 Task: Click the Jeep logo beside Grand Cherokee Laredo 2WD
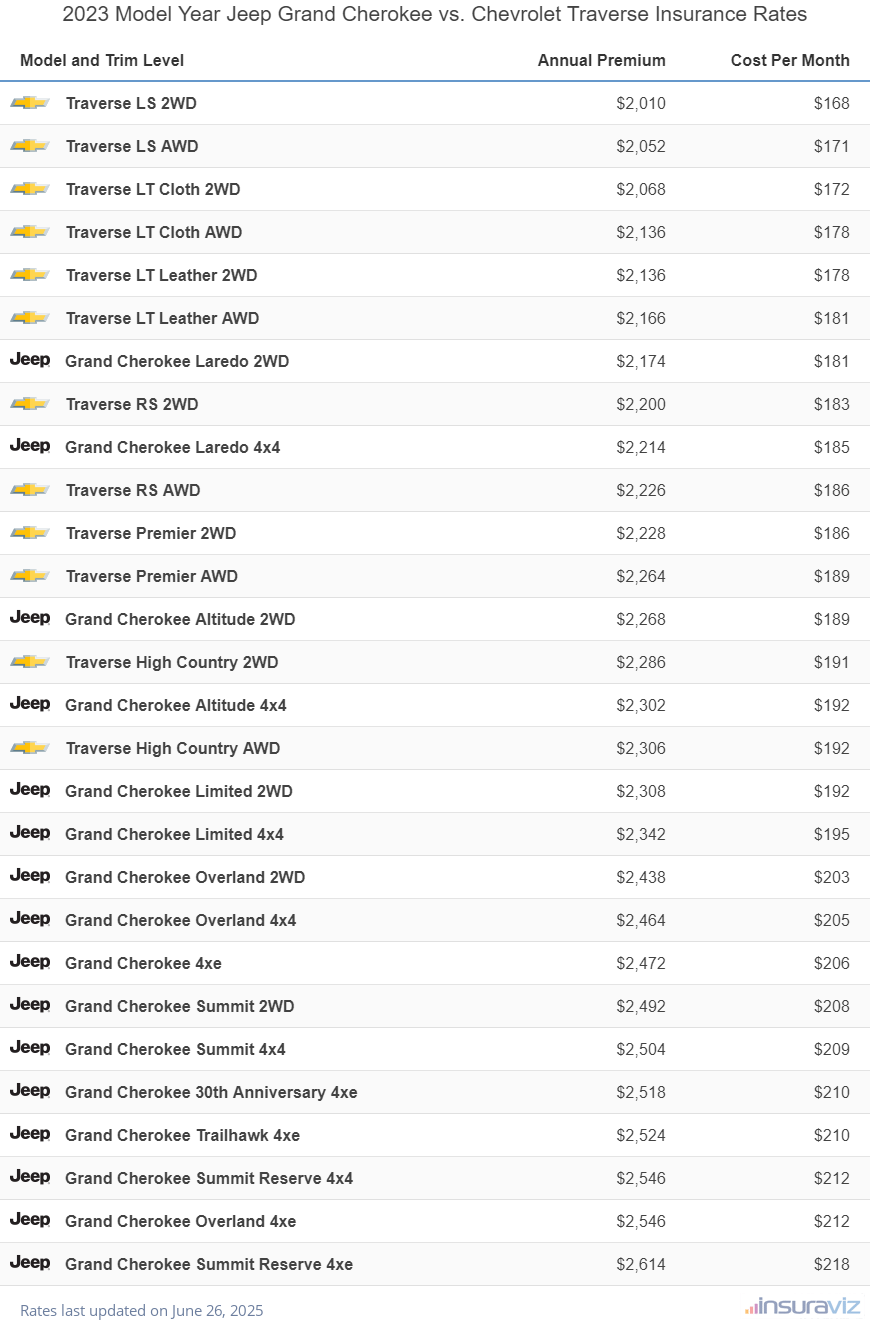pyautogui.click(x=30, y=360)
